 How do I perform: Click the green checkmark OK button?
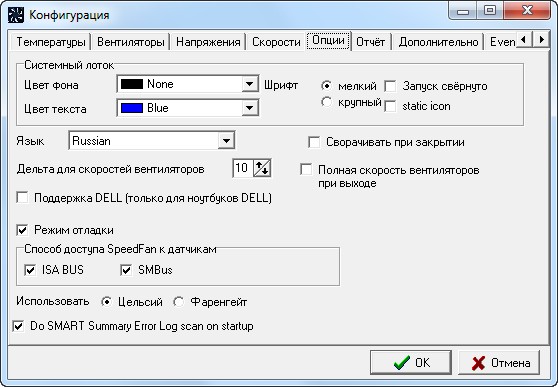[x=411, y=362]
